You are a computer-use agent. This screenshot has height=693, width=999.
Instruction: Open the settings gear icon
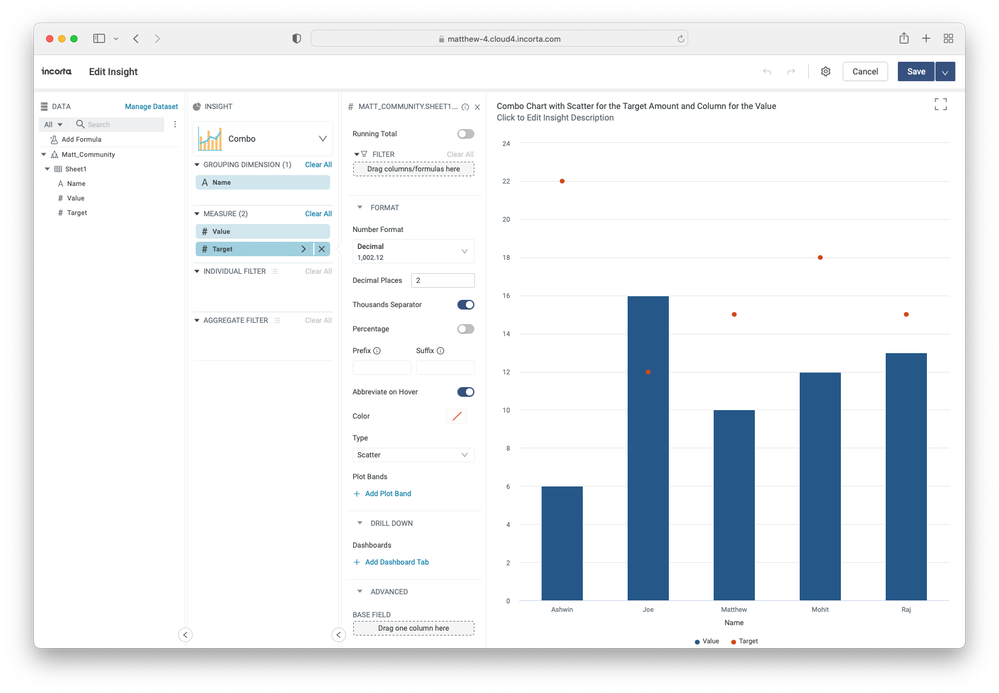tap(825, 72)
